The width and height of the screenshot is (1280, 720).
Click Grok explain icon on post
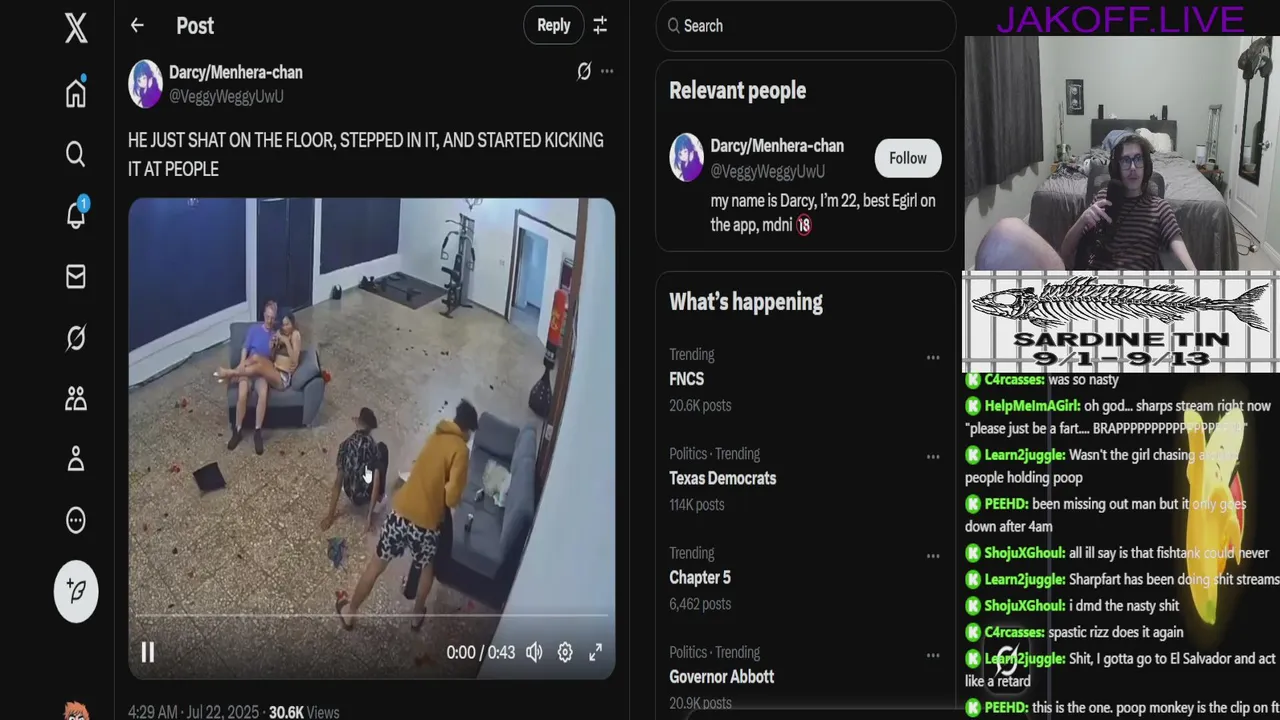(584, 71)
